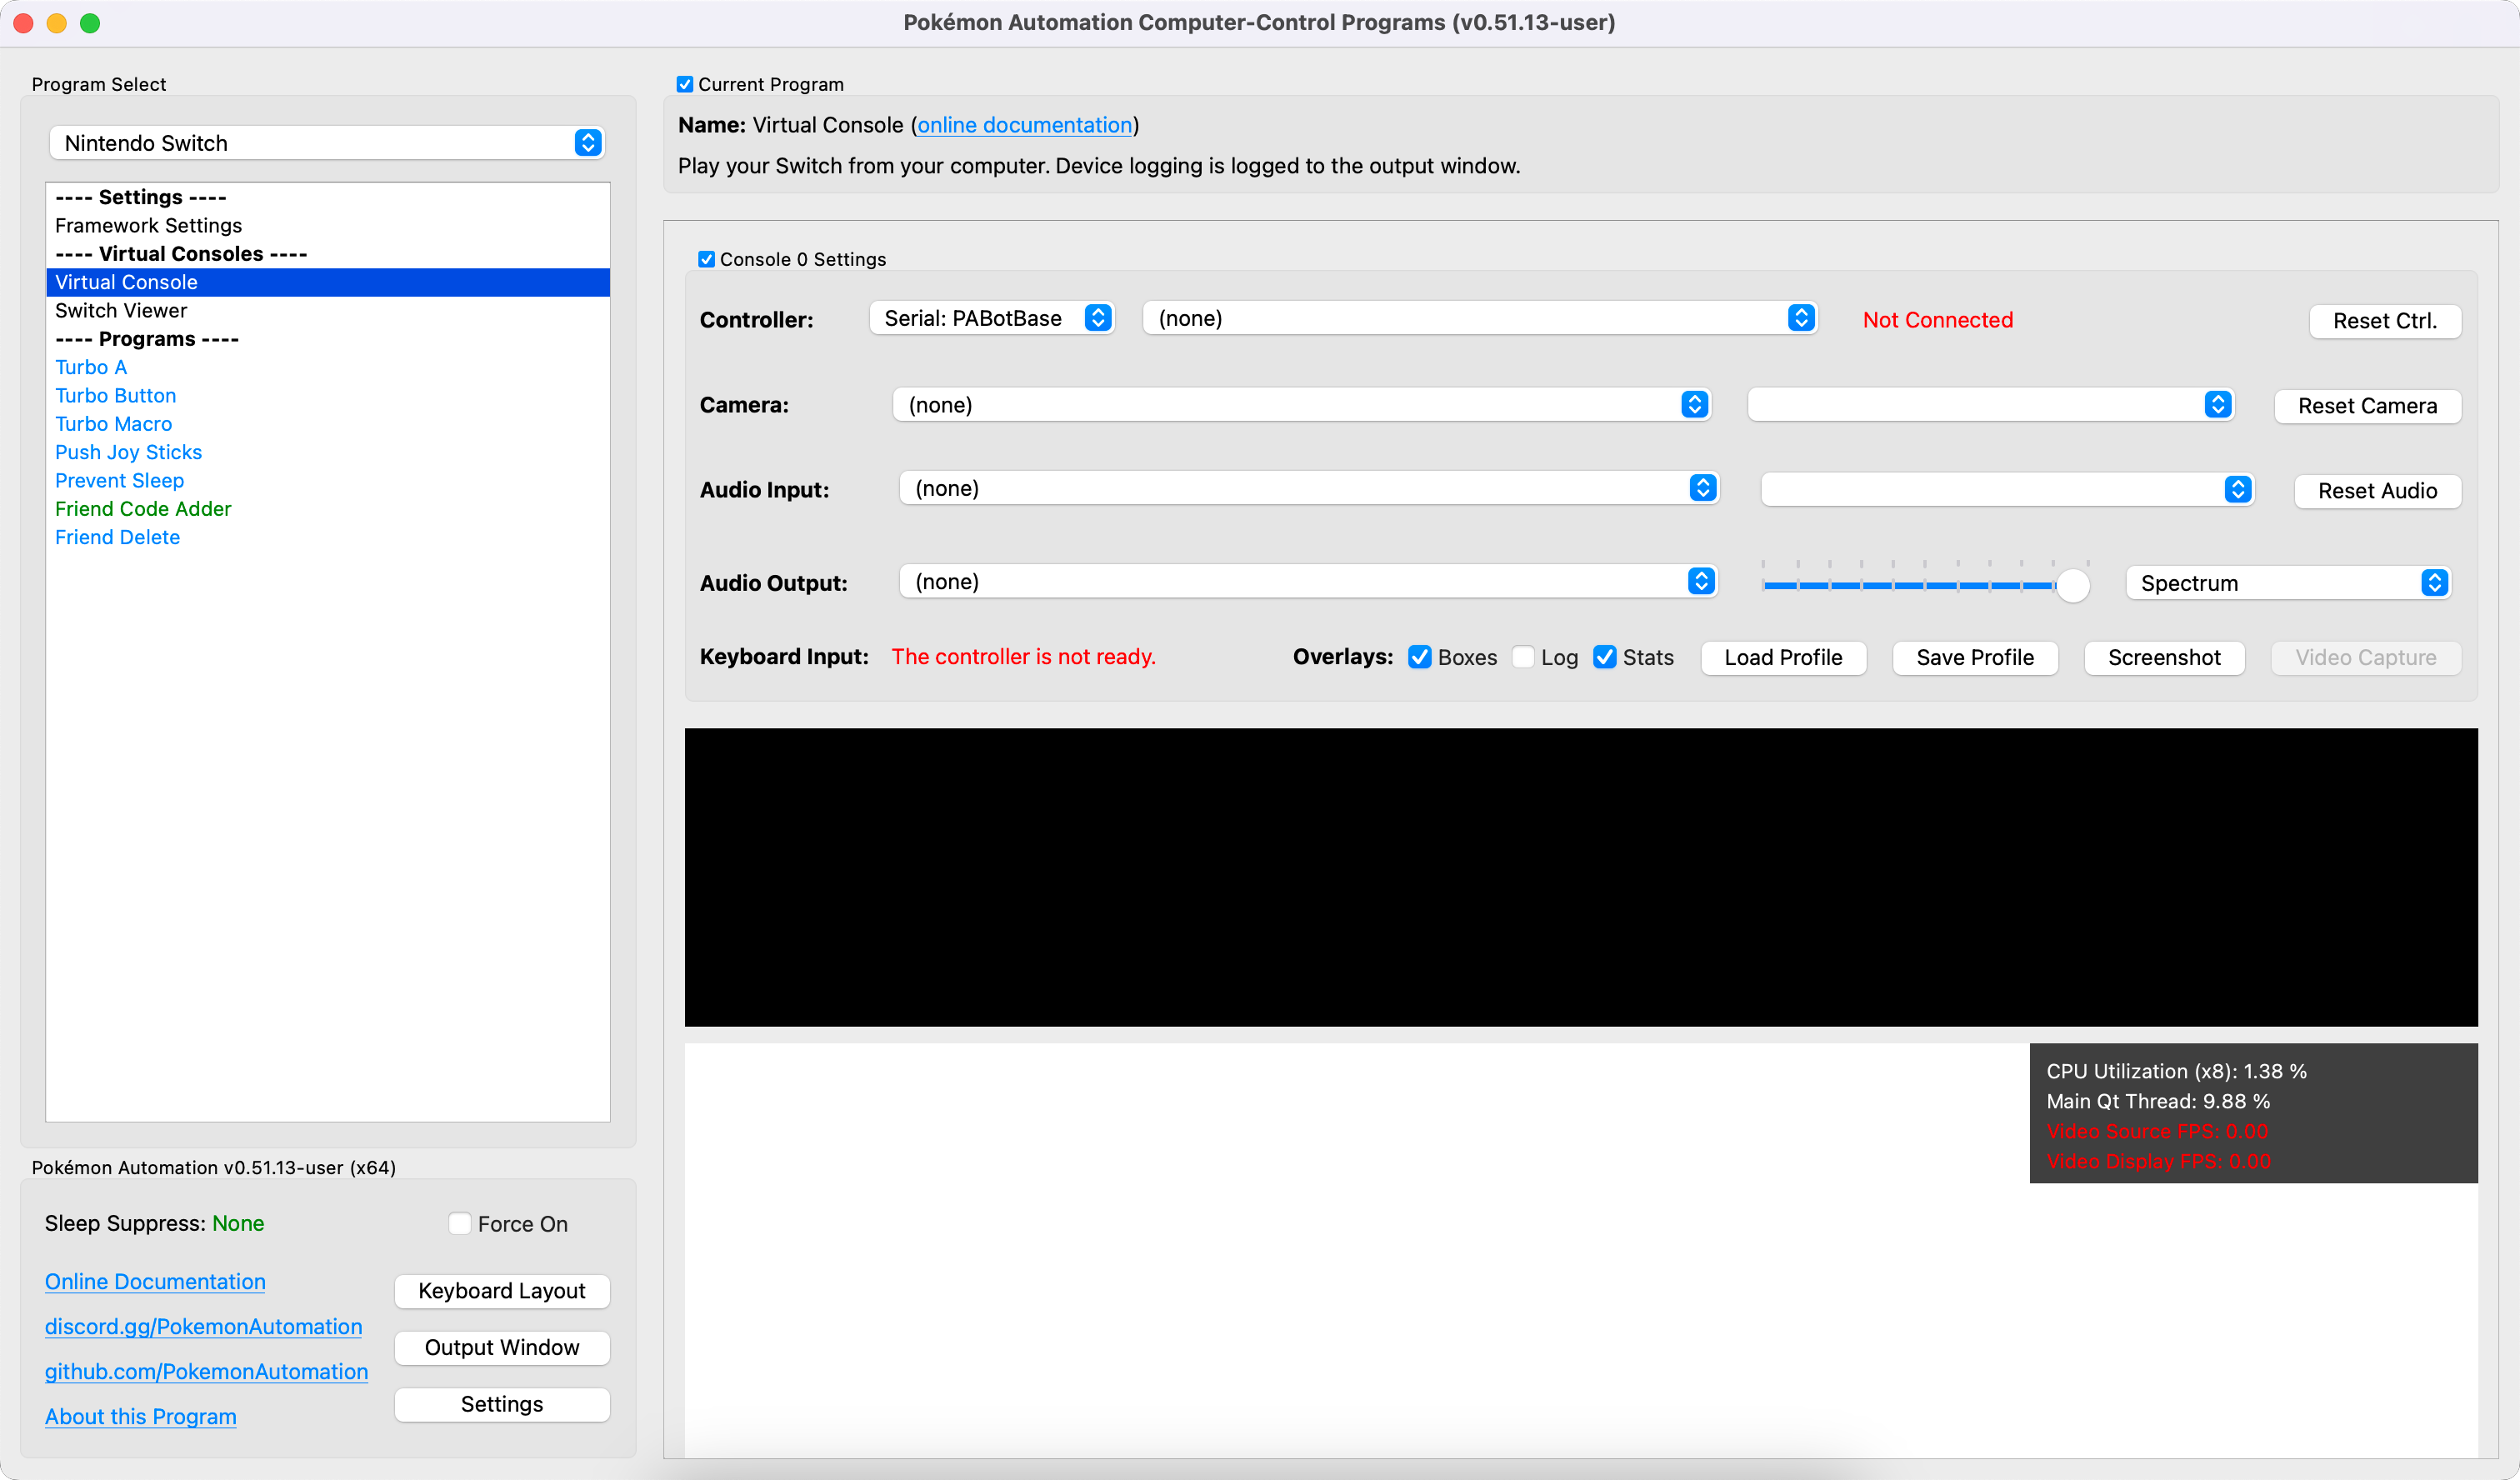Image resolution: width=2520 pixels, height=1480 pixels.
Task: Open the Audio Output device dropdown
Action: point(1307,582)
